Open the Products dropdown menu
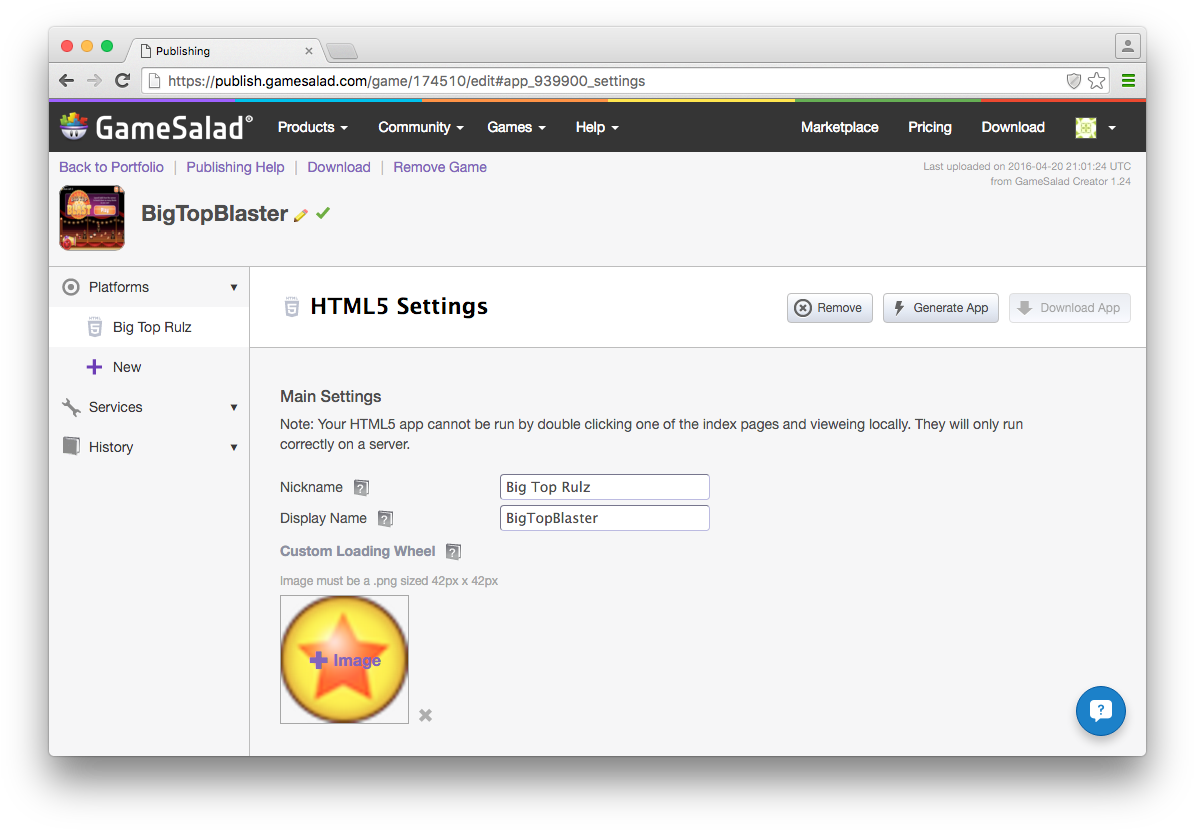Screen dimensions: 1194x830 [312, 127]
